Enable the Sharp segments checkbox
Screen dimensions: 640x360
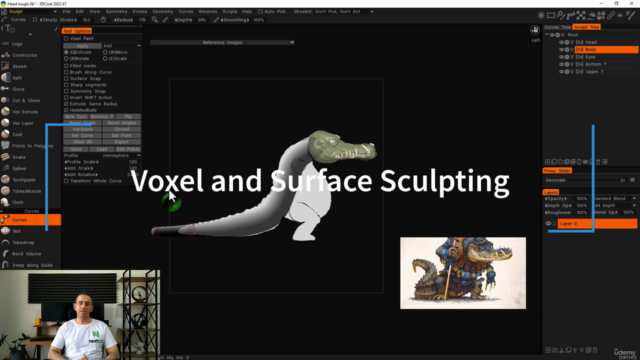[x=66, y=85]
